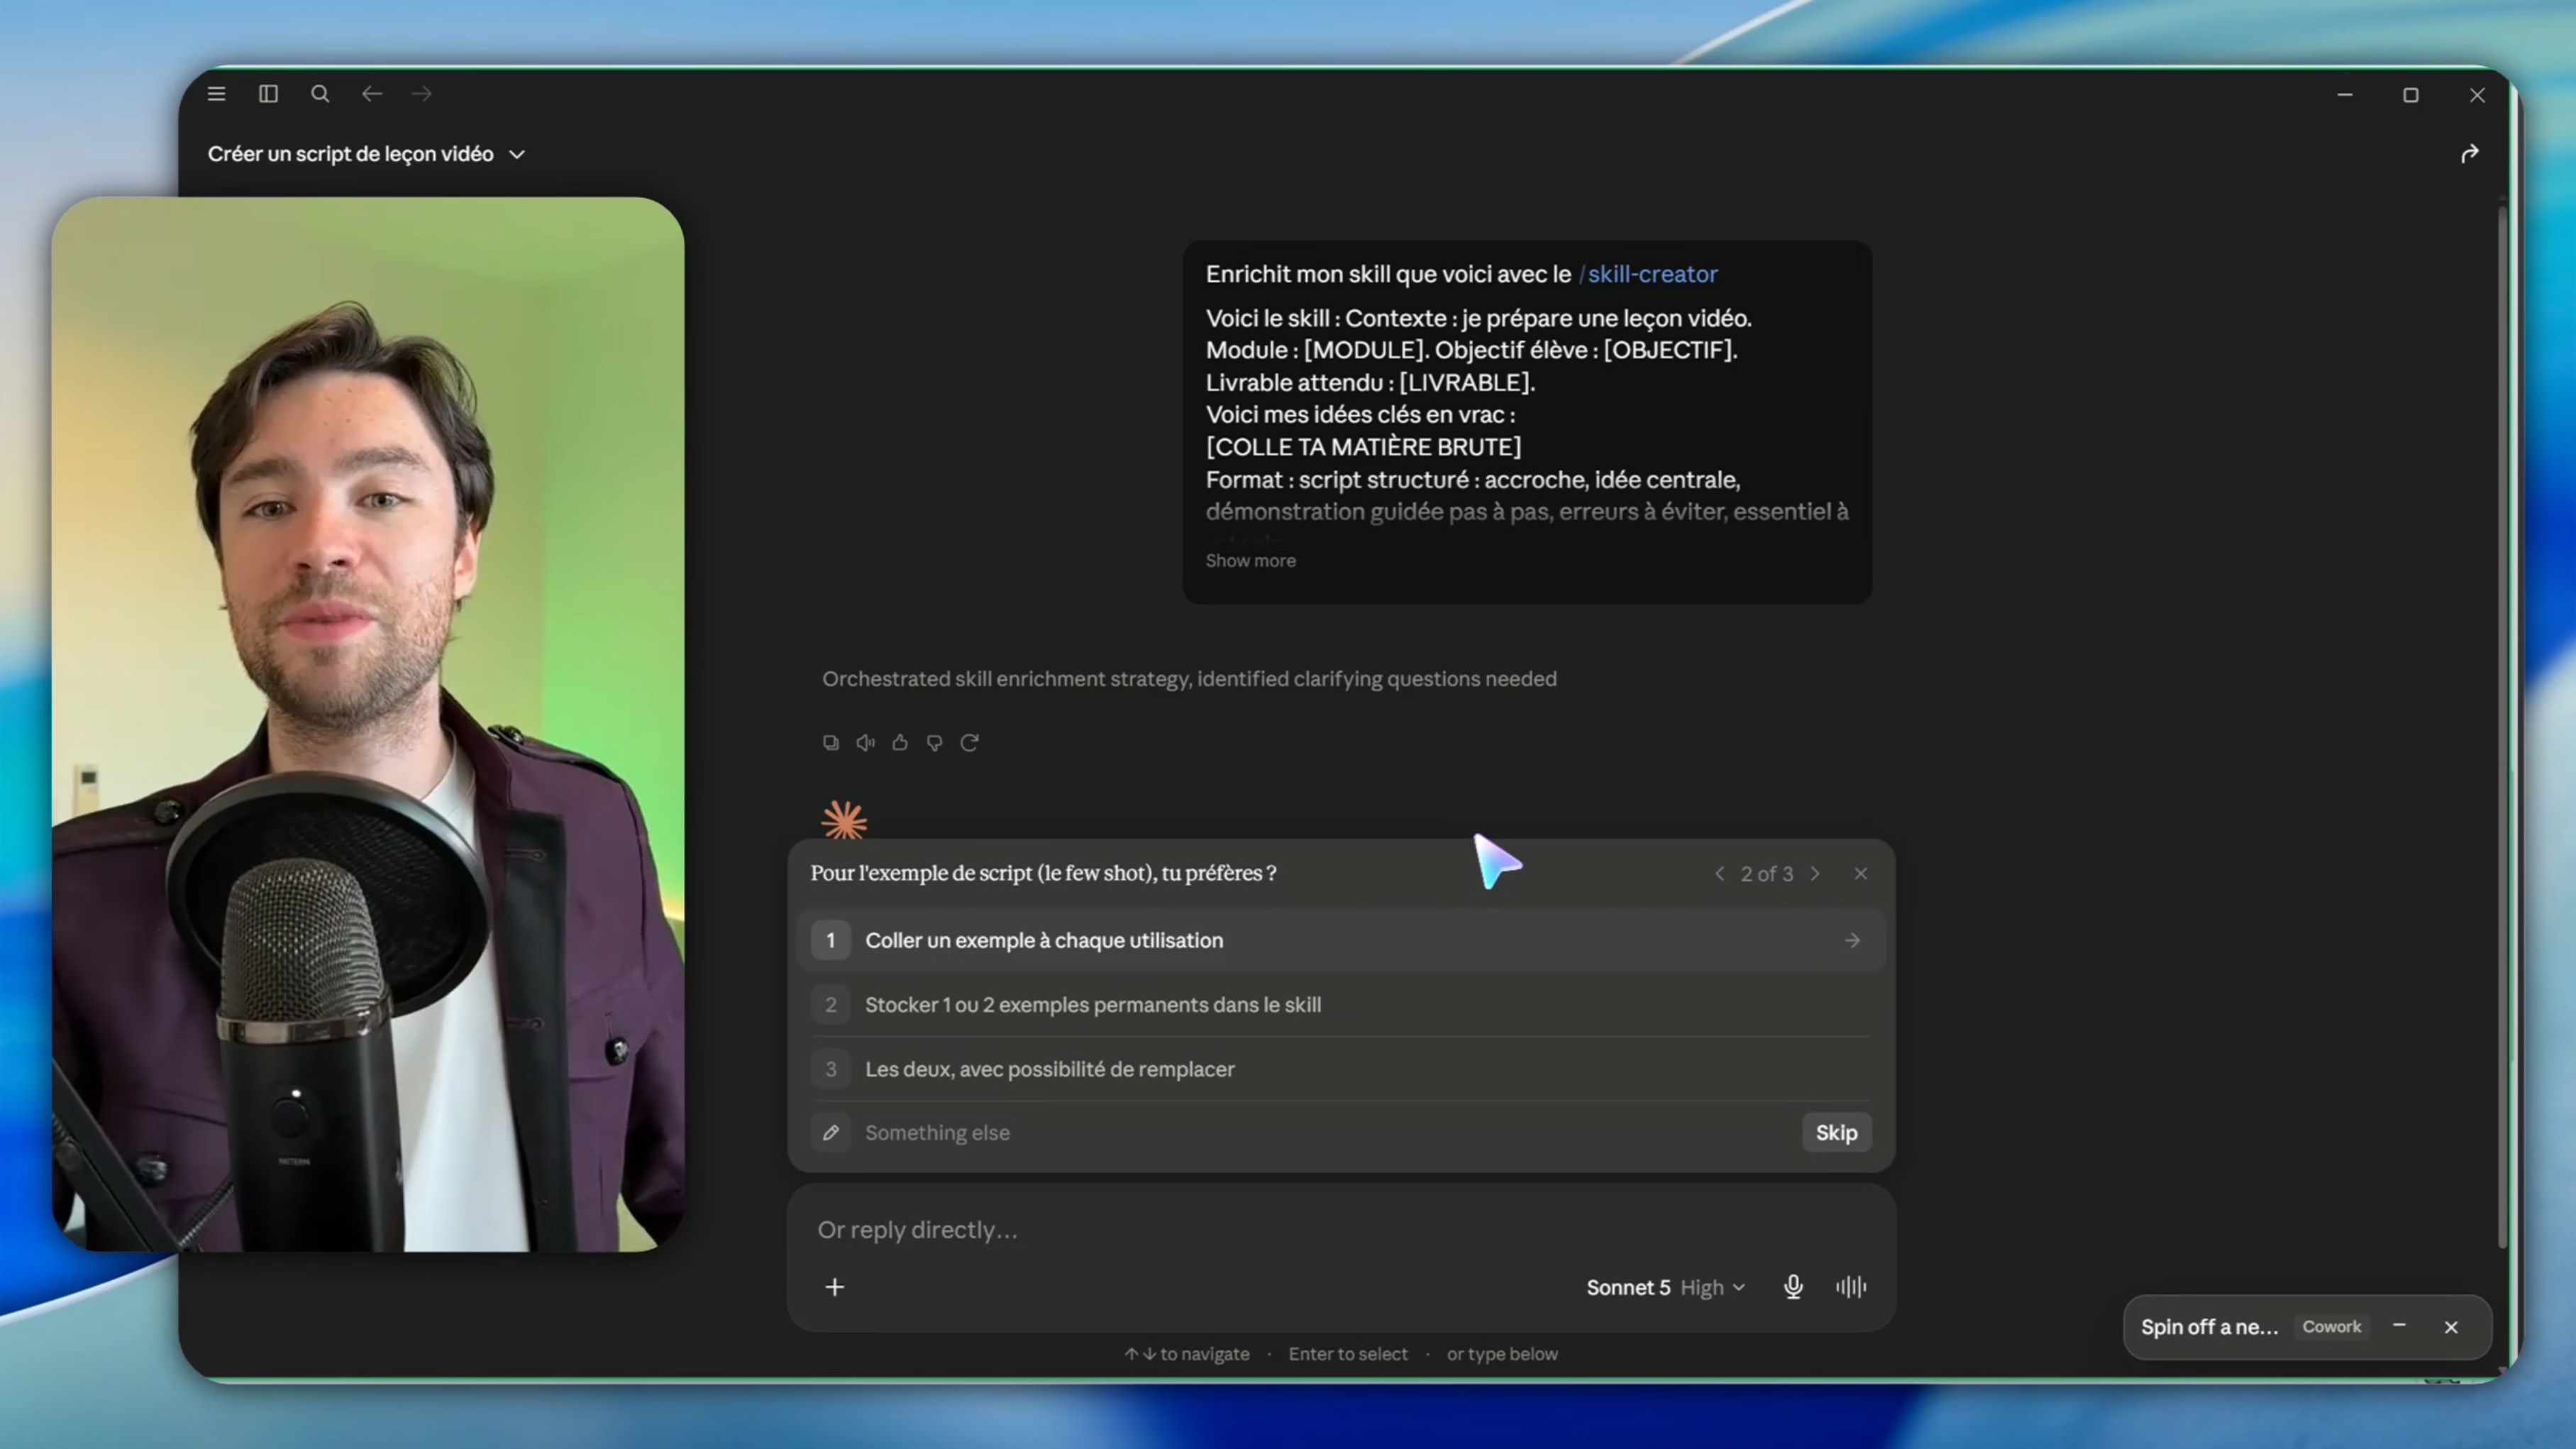Expand the message with Show more
2576x1449 pixels.
[1250, 561]
